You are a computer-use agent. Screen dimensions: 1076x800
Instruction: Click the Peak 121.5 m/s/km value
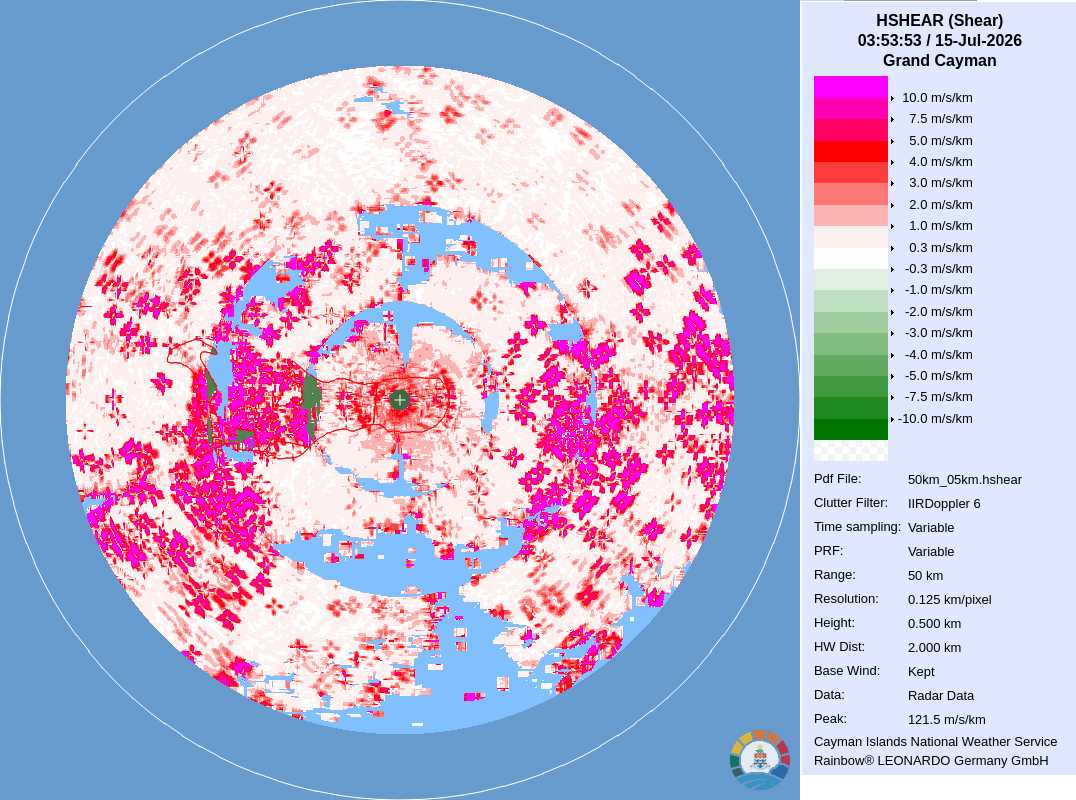(946, 720)
